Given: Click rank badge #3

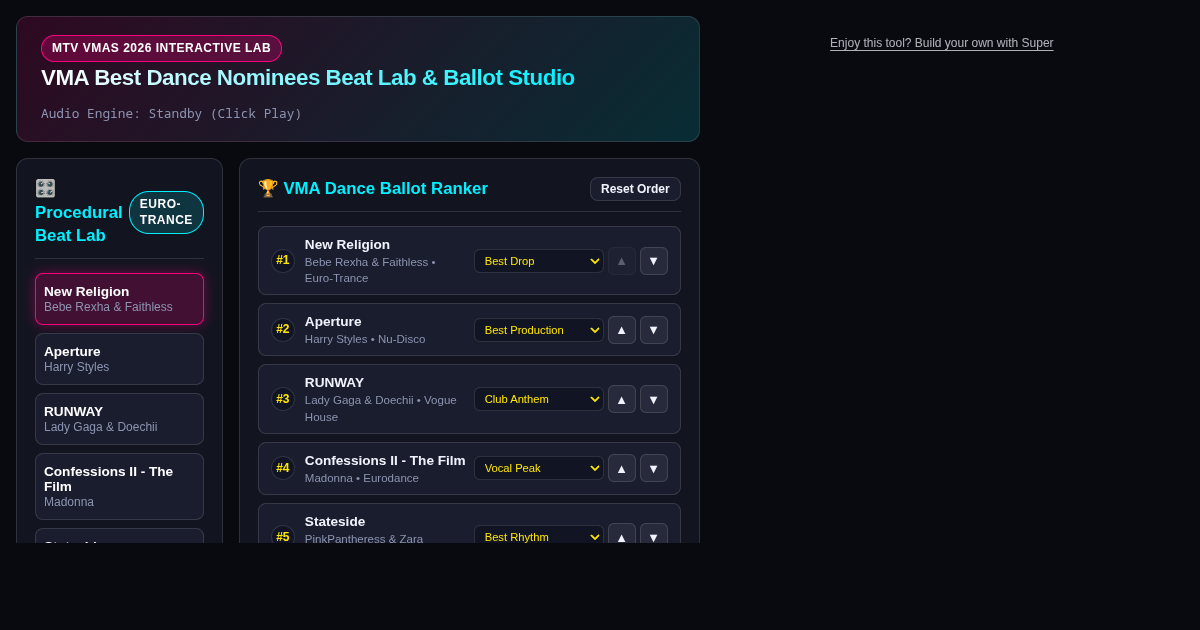Looking at the screenshot, I should point(283,399).
